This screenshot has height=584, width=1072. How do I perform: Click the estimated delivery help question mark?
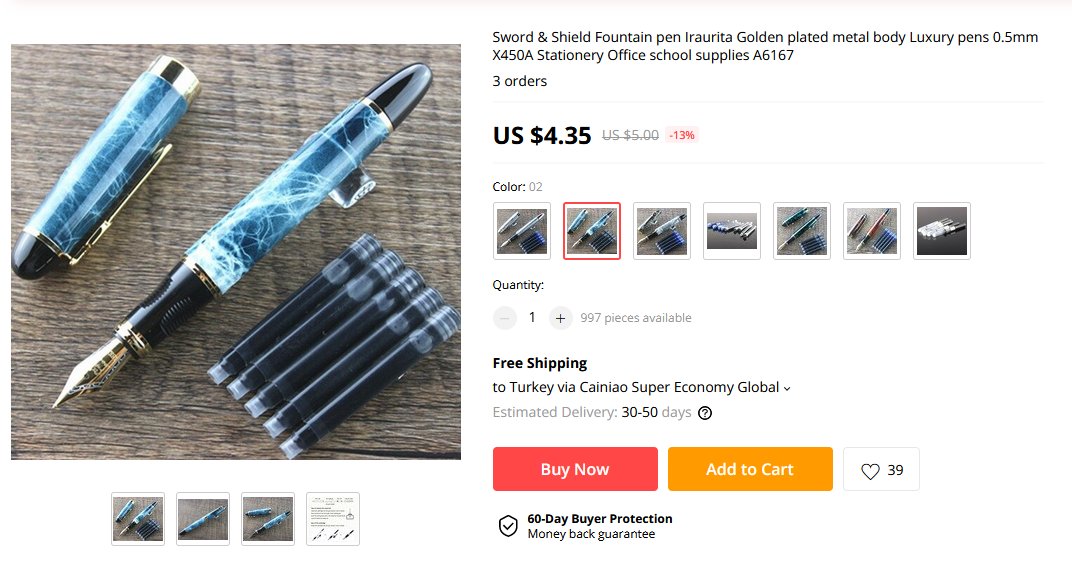point(705,413)
